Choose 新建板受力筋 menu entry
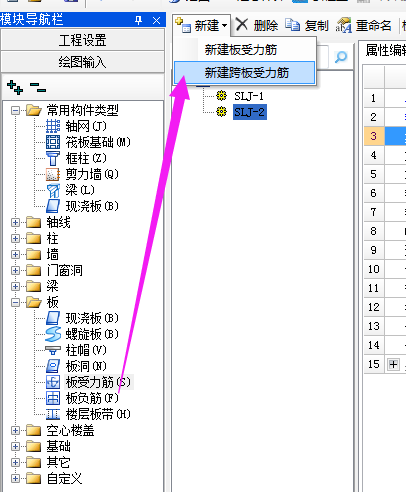The image size is (406, 492). (x=241, y=50)
